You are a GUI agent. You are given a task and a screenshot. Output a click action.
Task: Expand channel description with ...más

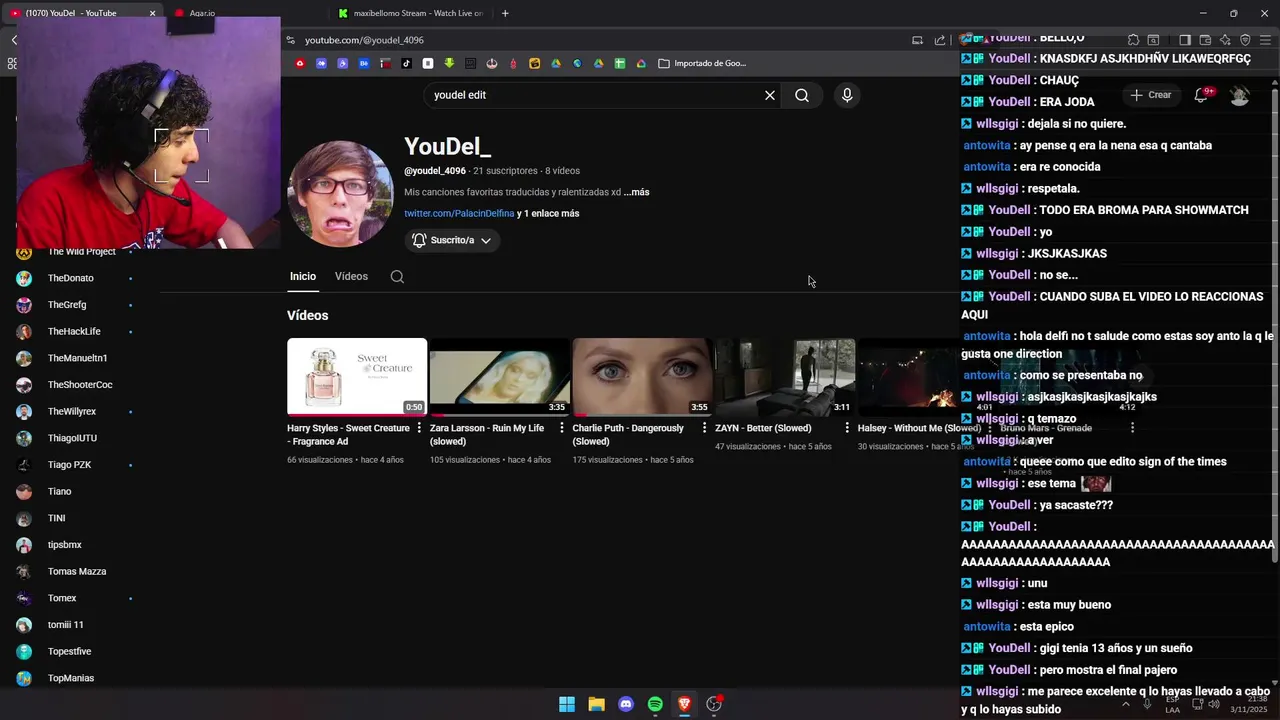(x=636, y=192)
